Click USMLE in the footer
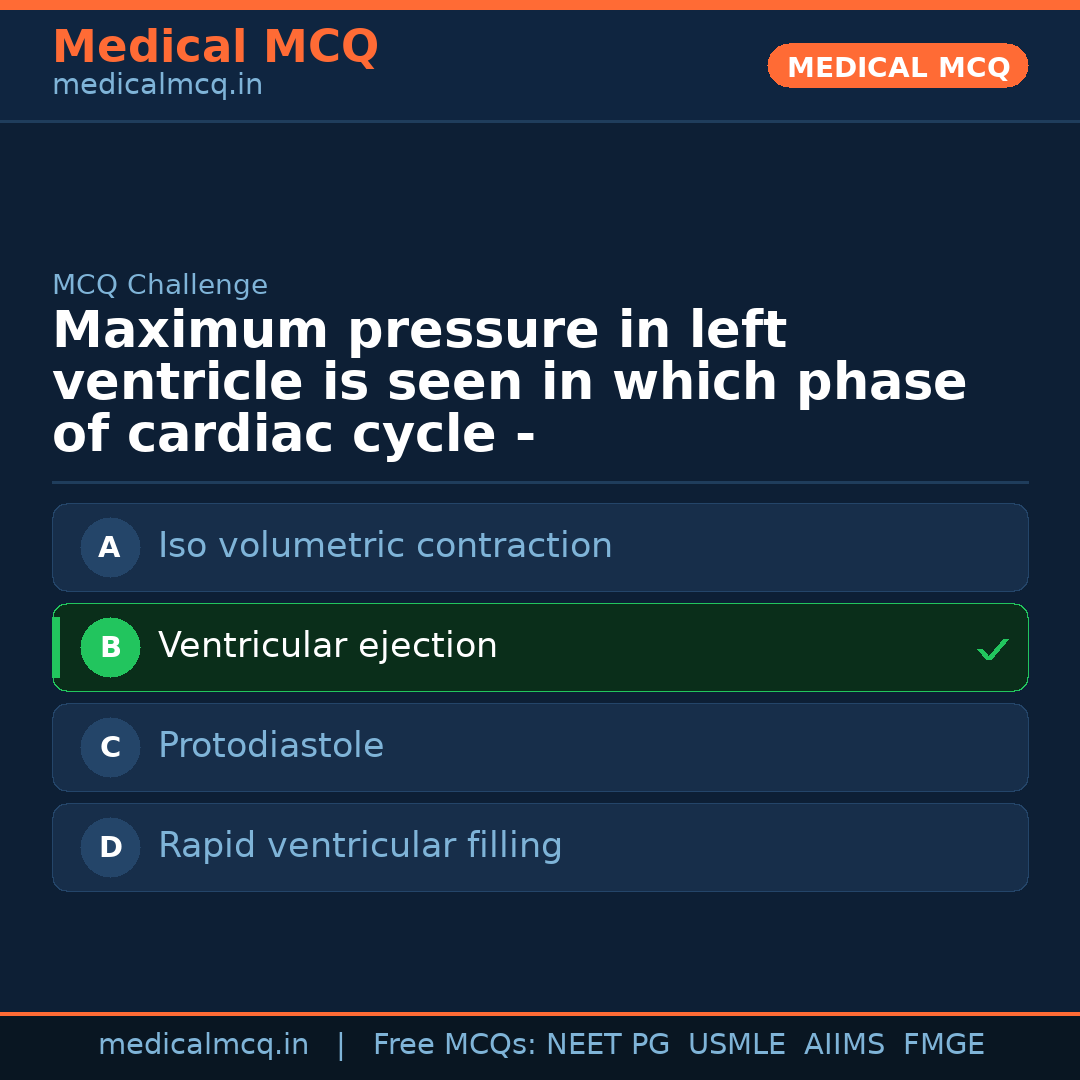The image size is (1080, 1080). tap(736, 1045)
